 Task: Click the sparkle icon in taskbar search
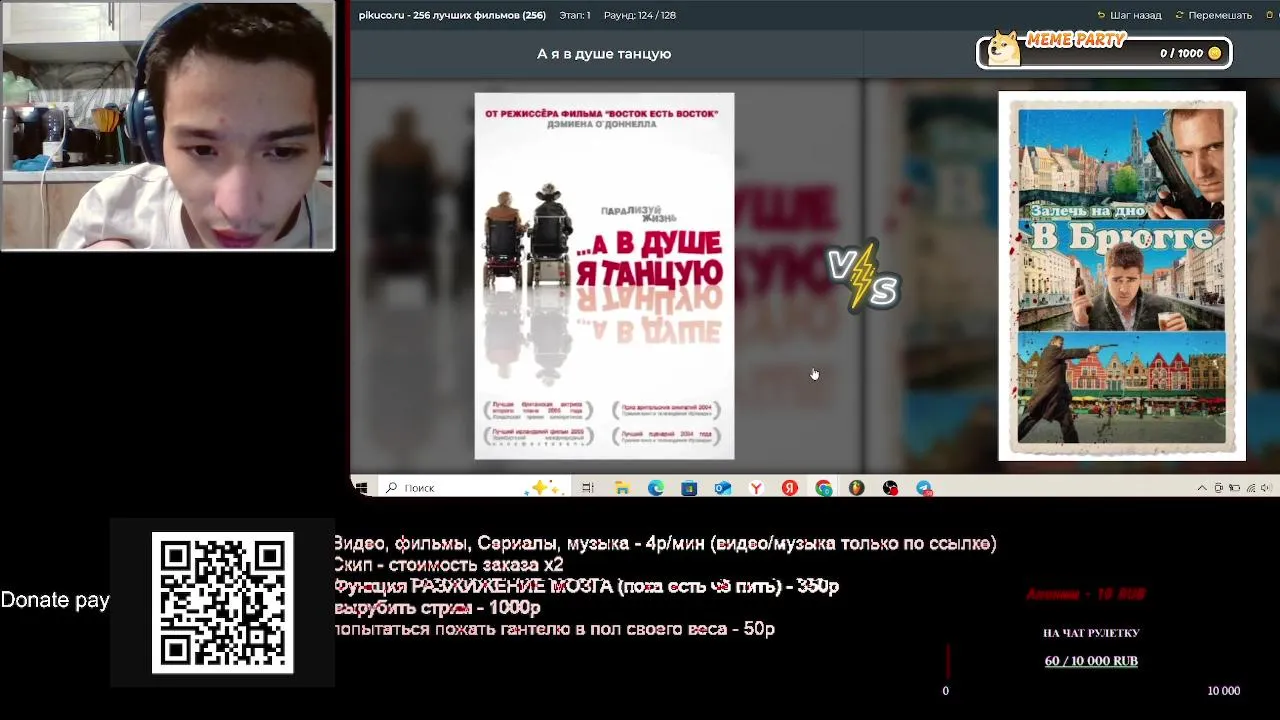pos(546,488)
